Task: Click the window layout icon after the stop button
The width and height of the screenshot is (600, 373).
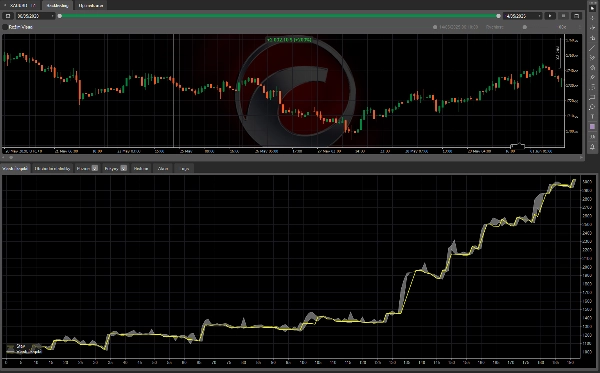Action: tap(576, 16)
